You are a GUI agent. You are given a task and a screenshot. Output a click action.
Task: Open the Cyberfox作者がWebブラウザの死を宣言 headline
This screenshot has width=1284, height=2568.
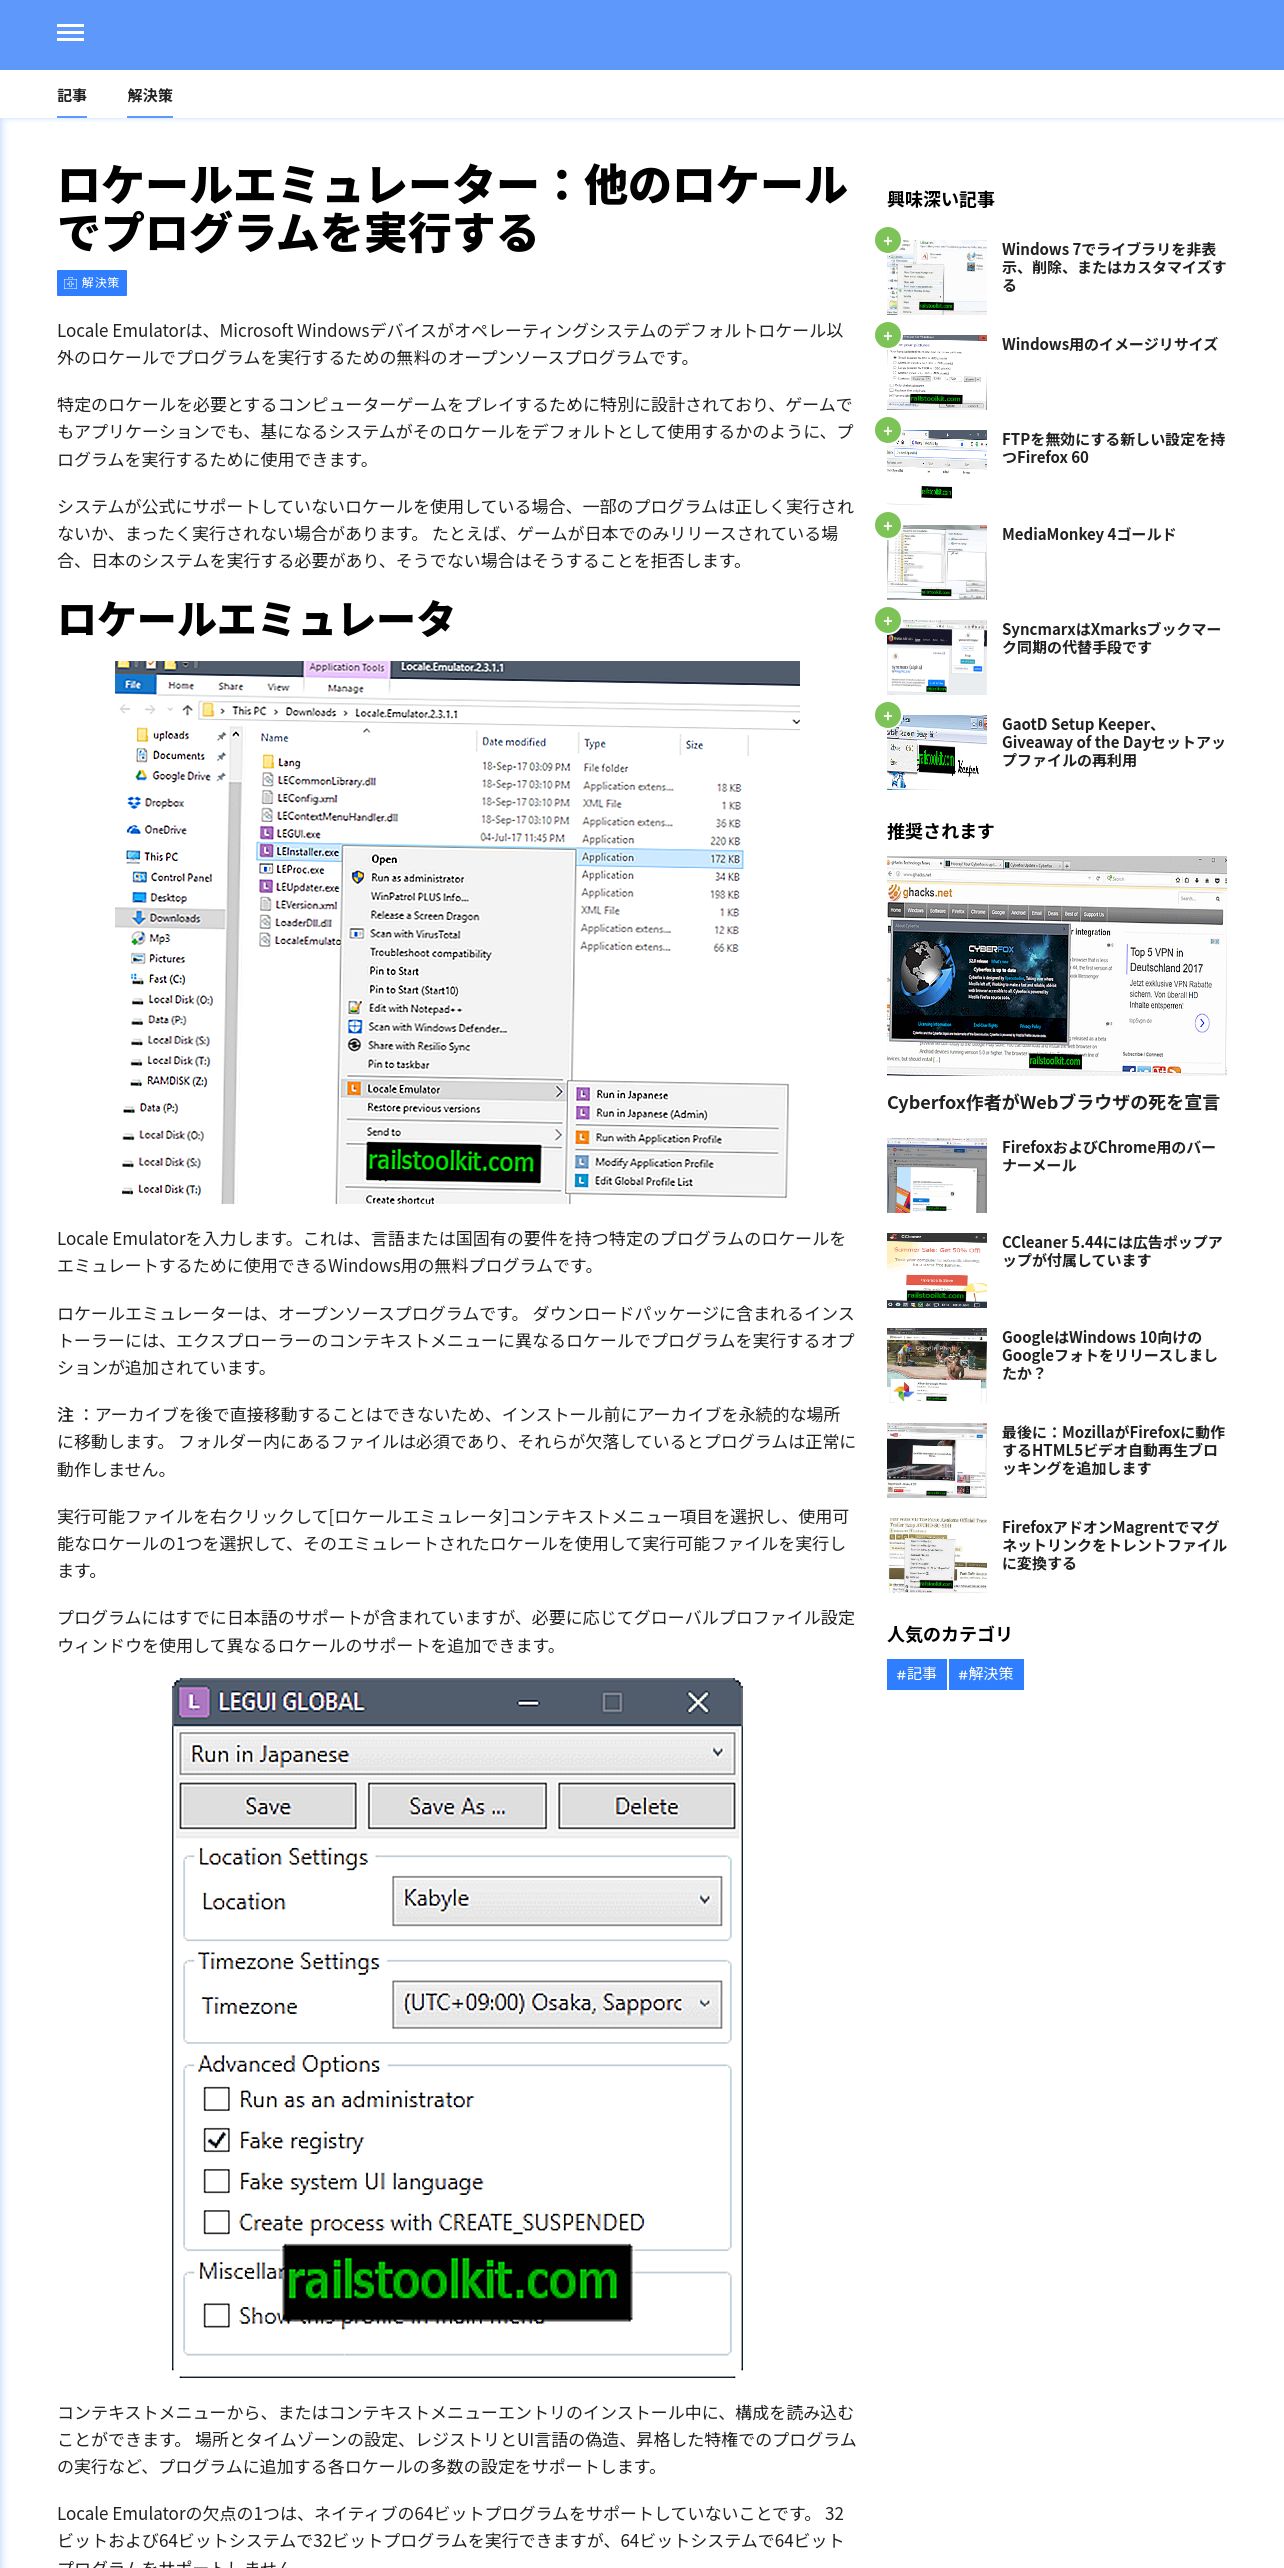[1053, 1102]
